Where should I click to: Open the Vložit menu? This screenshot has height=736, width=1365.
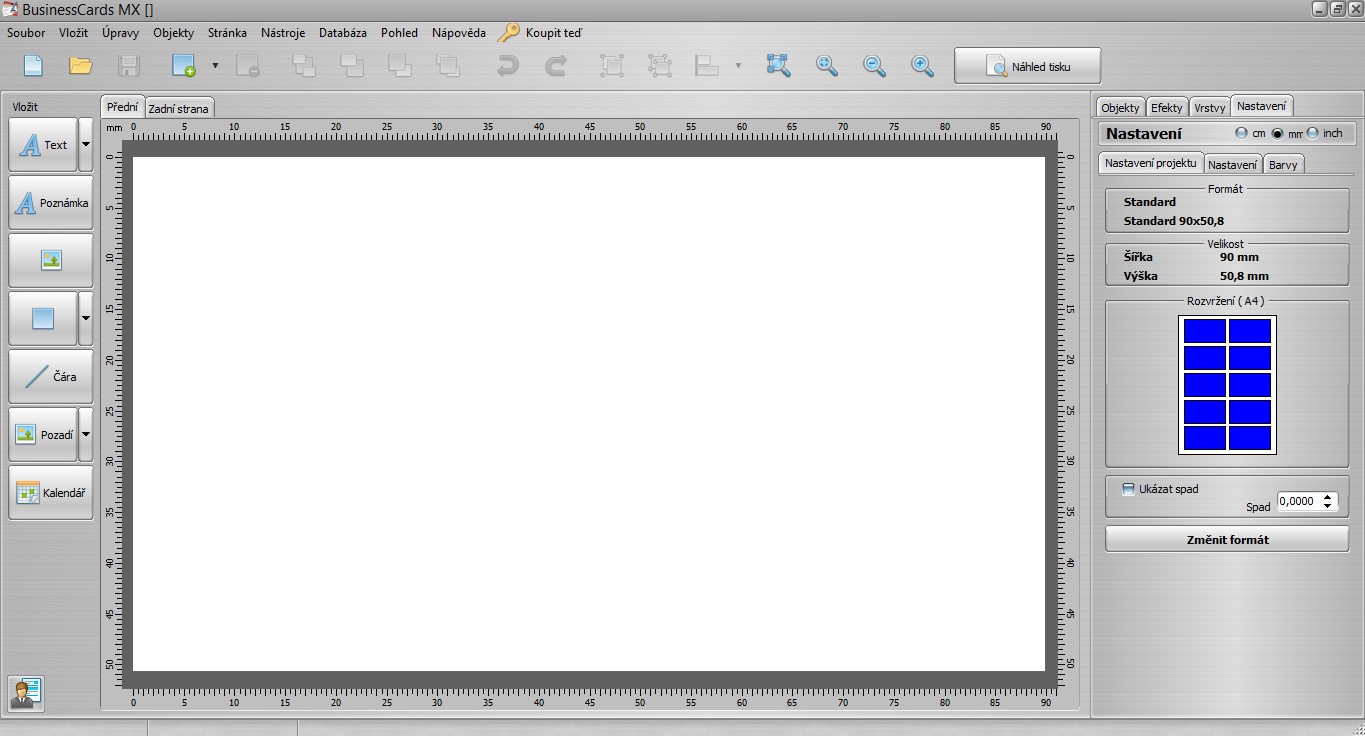(x=73, y=33)
